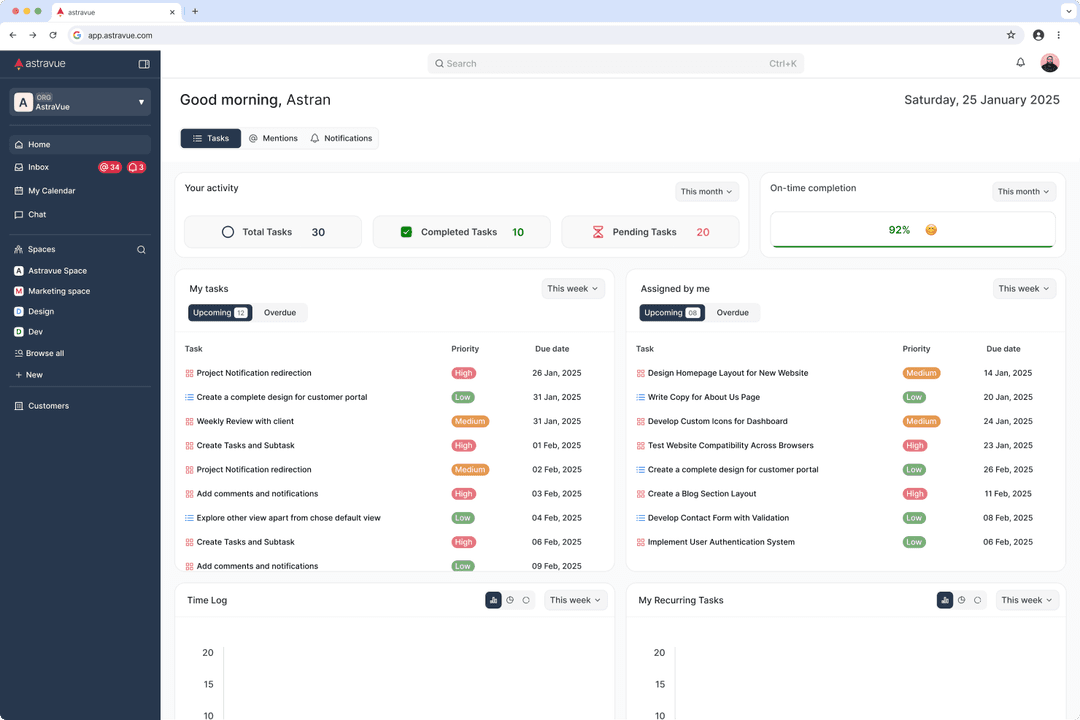Click the Search input field
Screen dimensions: 1080x720
coord(615,63)
